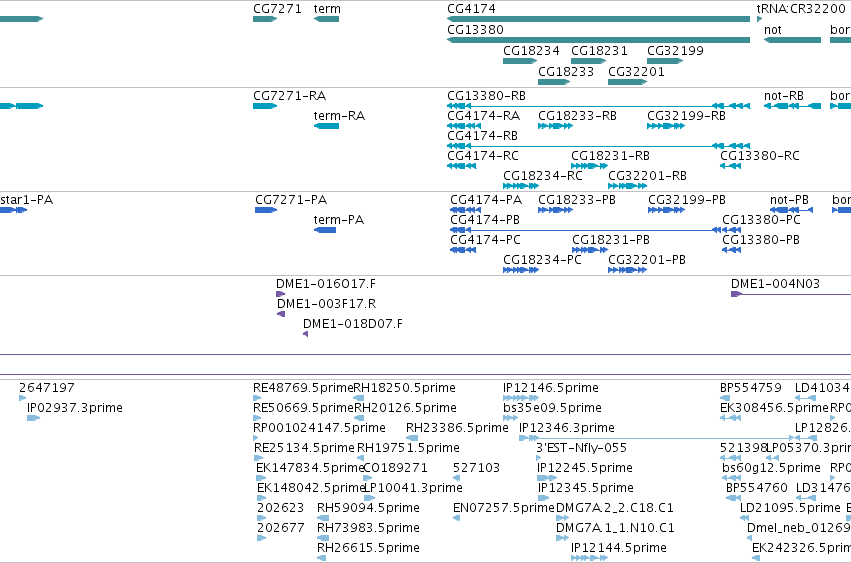Select the CG18233 gene

coord(554,82)
